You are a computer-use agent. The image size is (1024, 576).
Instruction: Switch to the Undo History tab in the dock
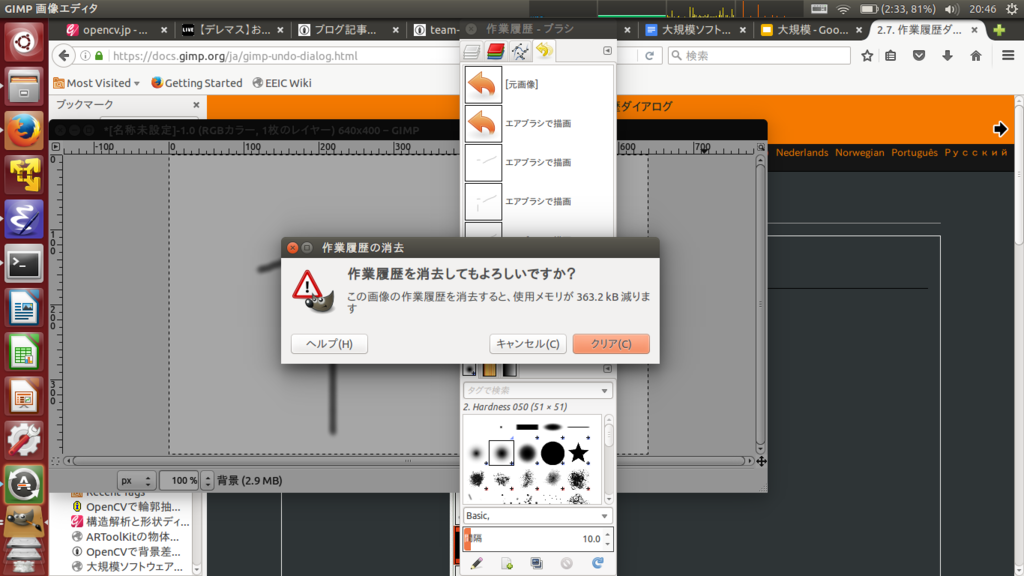[544, 50]
